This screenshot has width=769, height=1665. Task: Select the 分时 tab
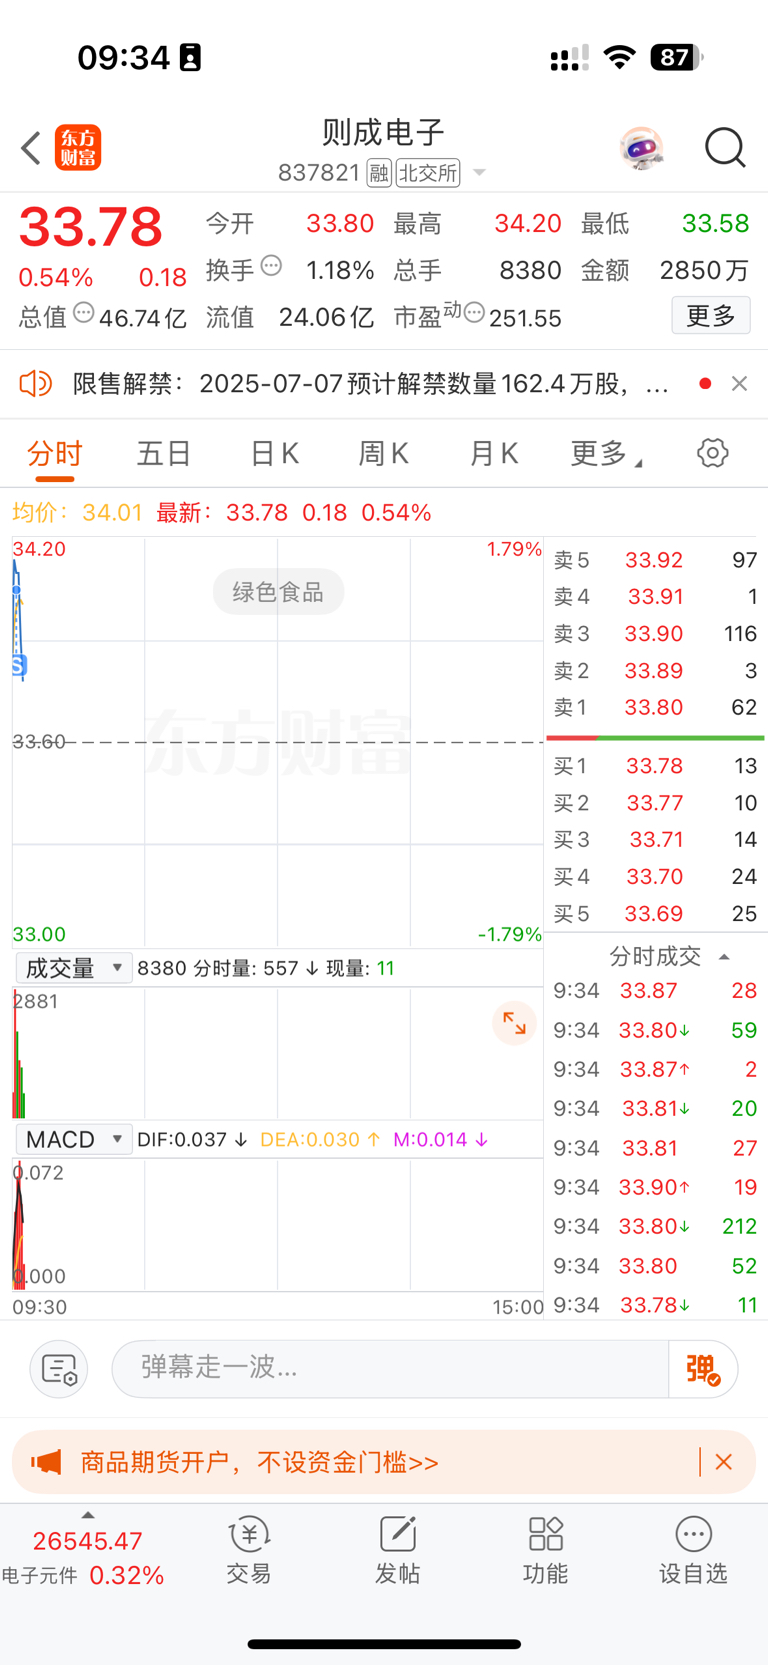point(55,454)
